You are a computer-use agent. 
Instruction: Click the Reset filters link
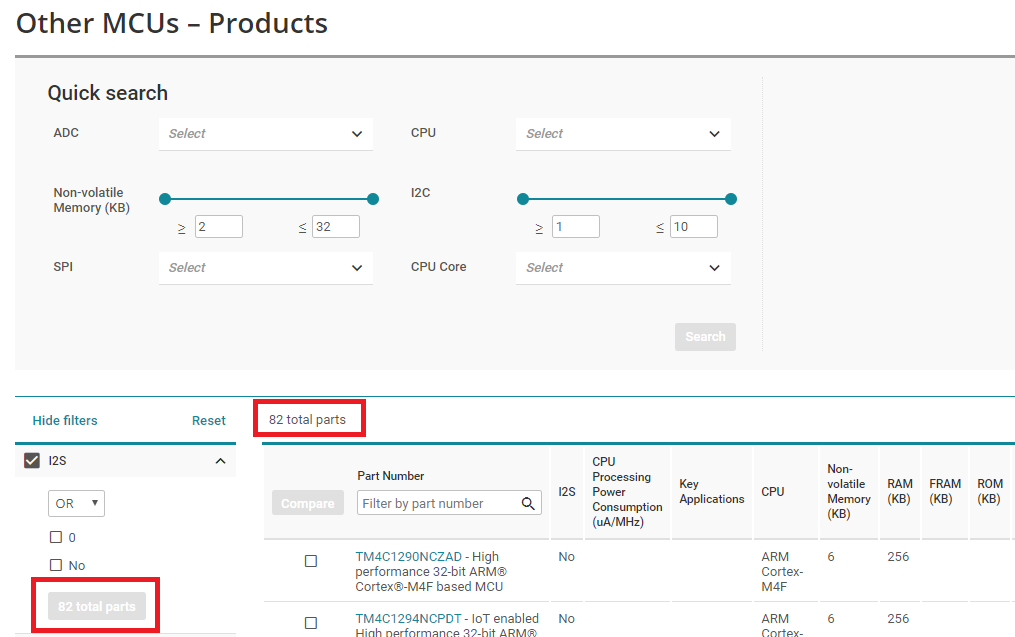click(208, 421)
